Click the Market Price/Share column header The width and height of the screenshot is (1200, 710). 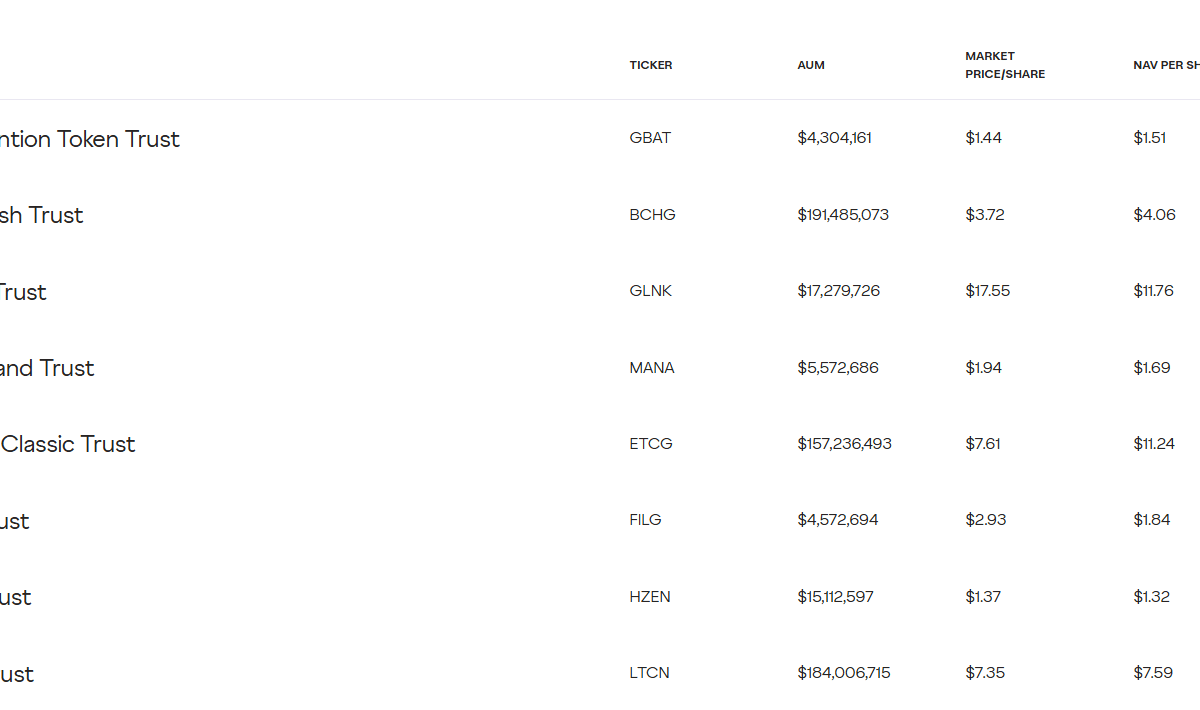pos(1004,65)
